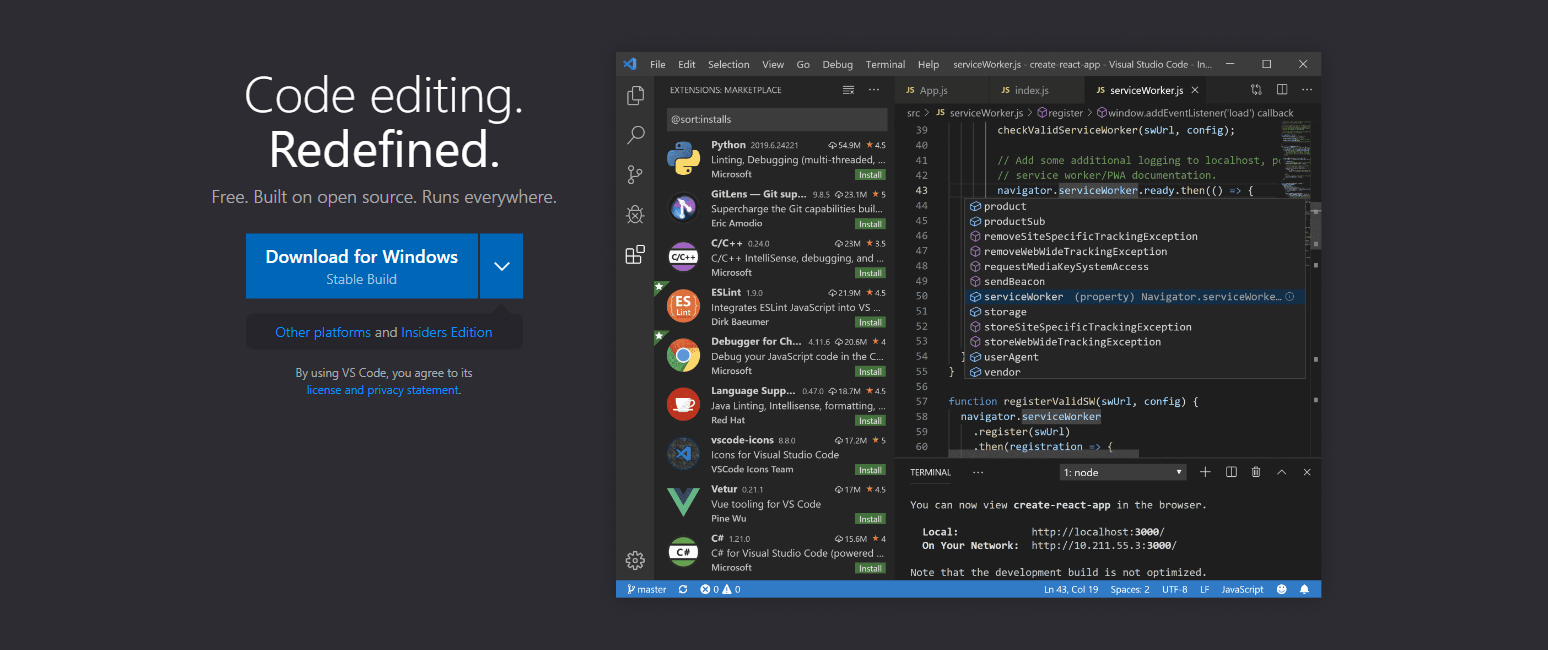Screen dimensions: 1548x650
Task: Click the sync changes icon in status bar
Action: [683, 590]
